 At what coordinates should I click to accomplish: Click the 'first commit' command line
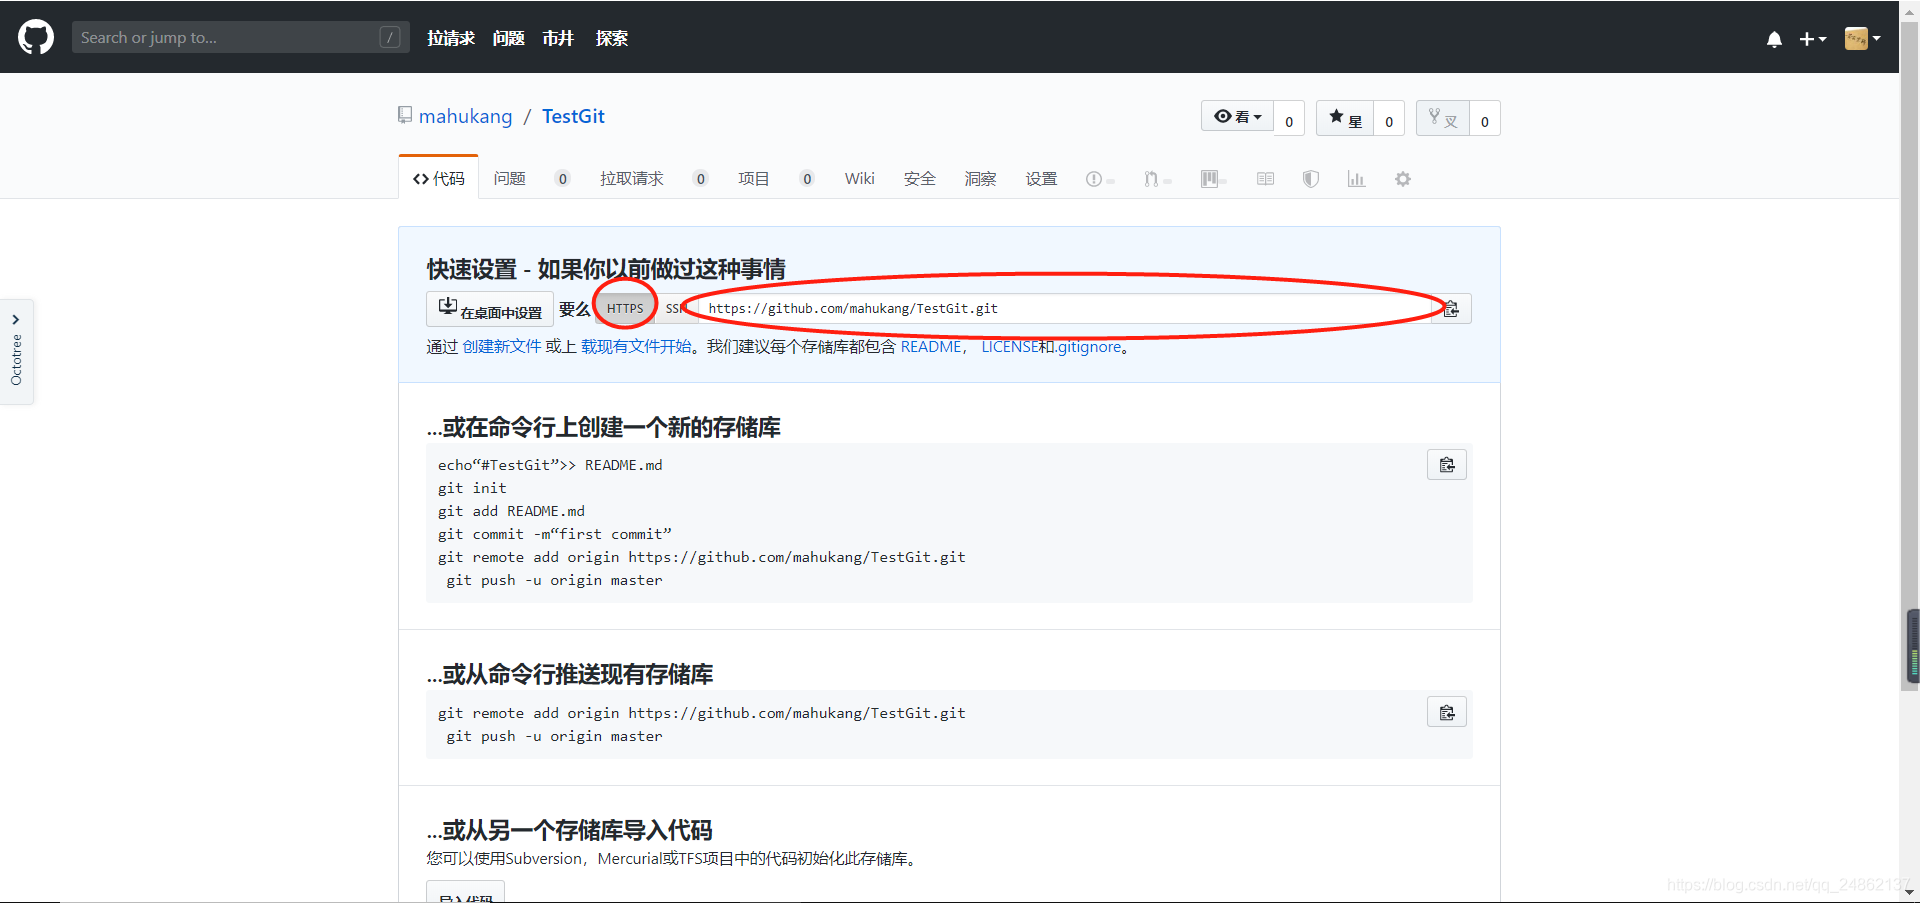pos(555,534)
